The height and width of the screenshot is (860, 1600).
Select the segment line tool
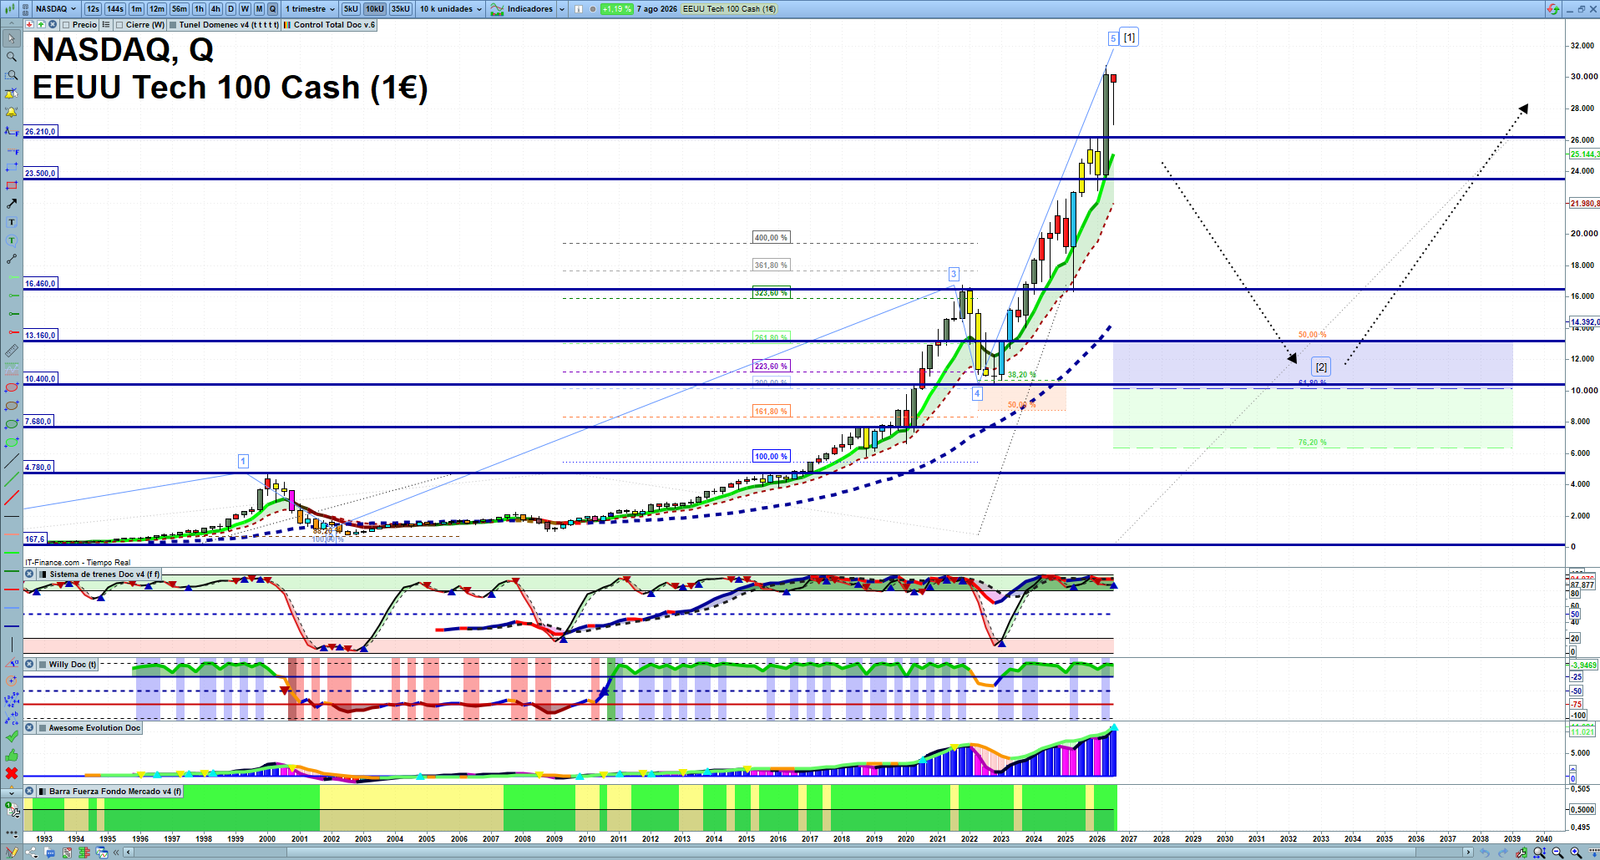tap(11, 259)
